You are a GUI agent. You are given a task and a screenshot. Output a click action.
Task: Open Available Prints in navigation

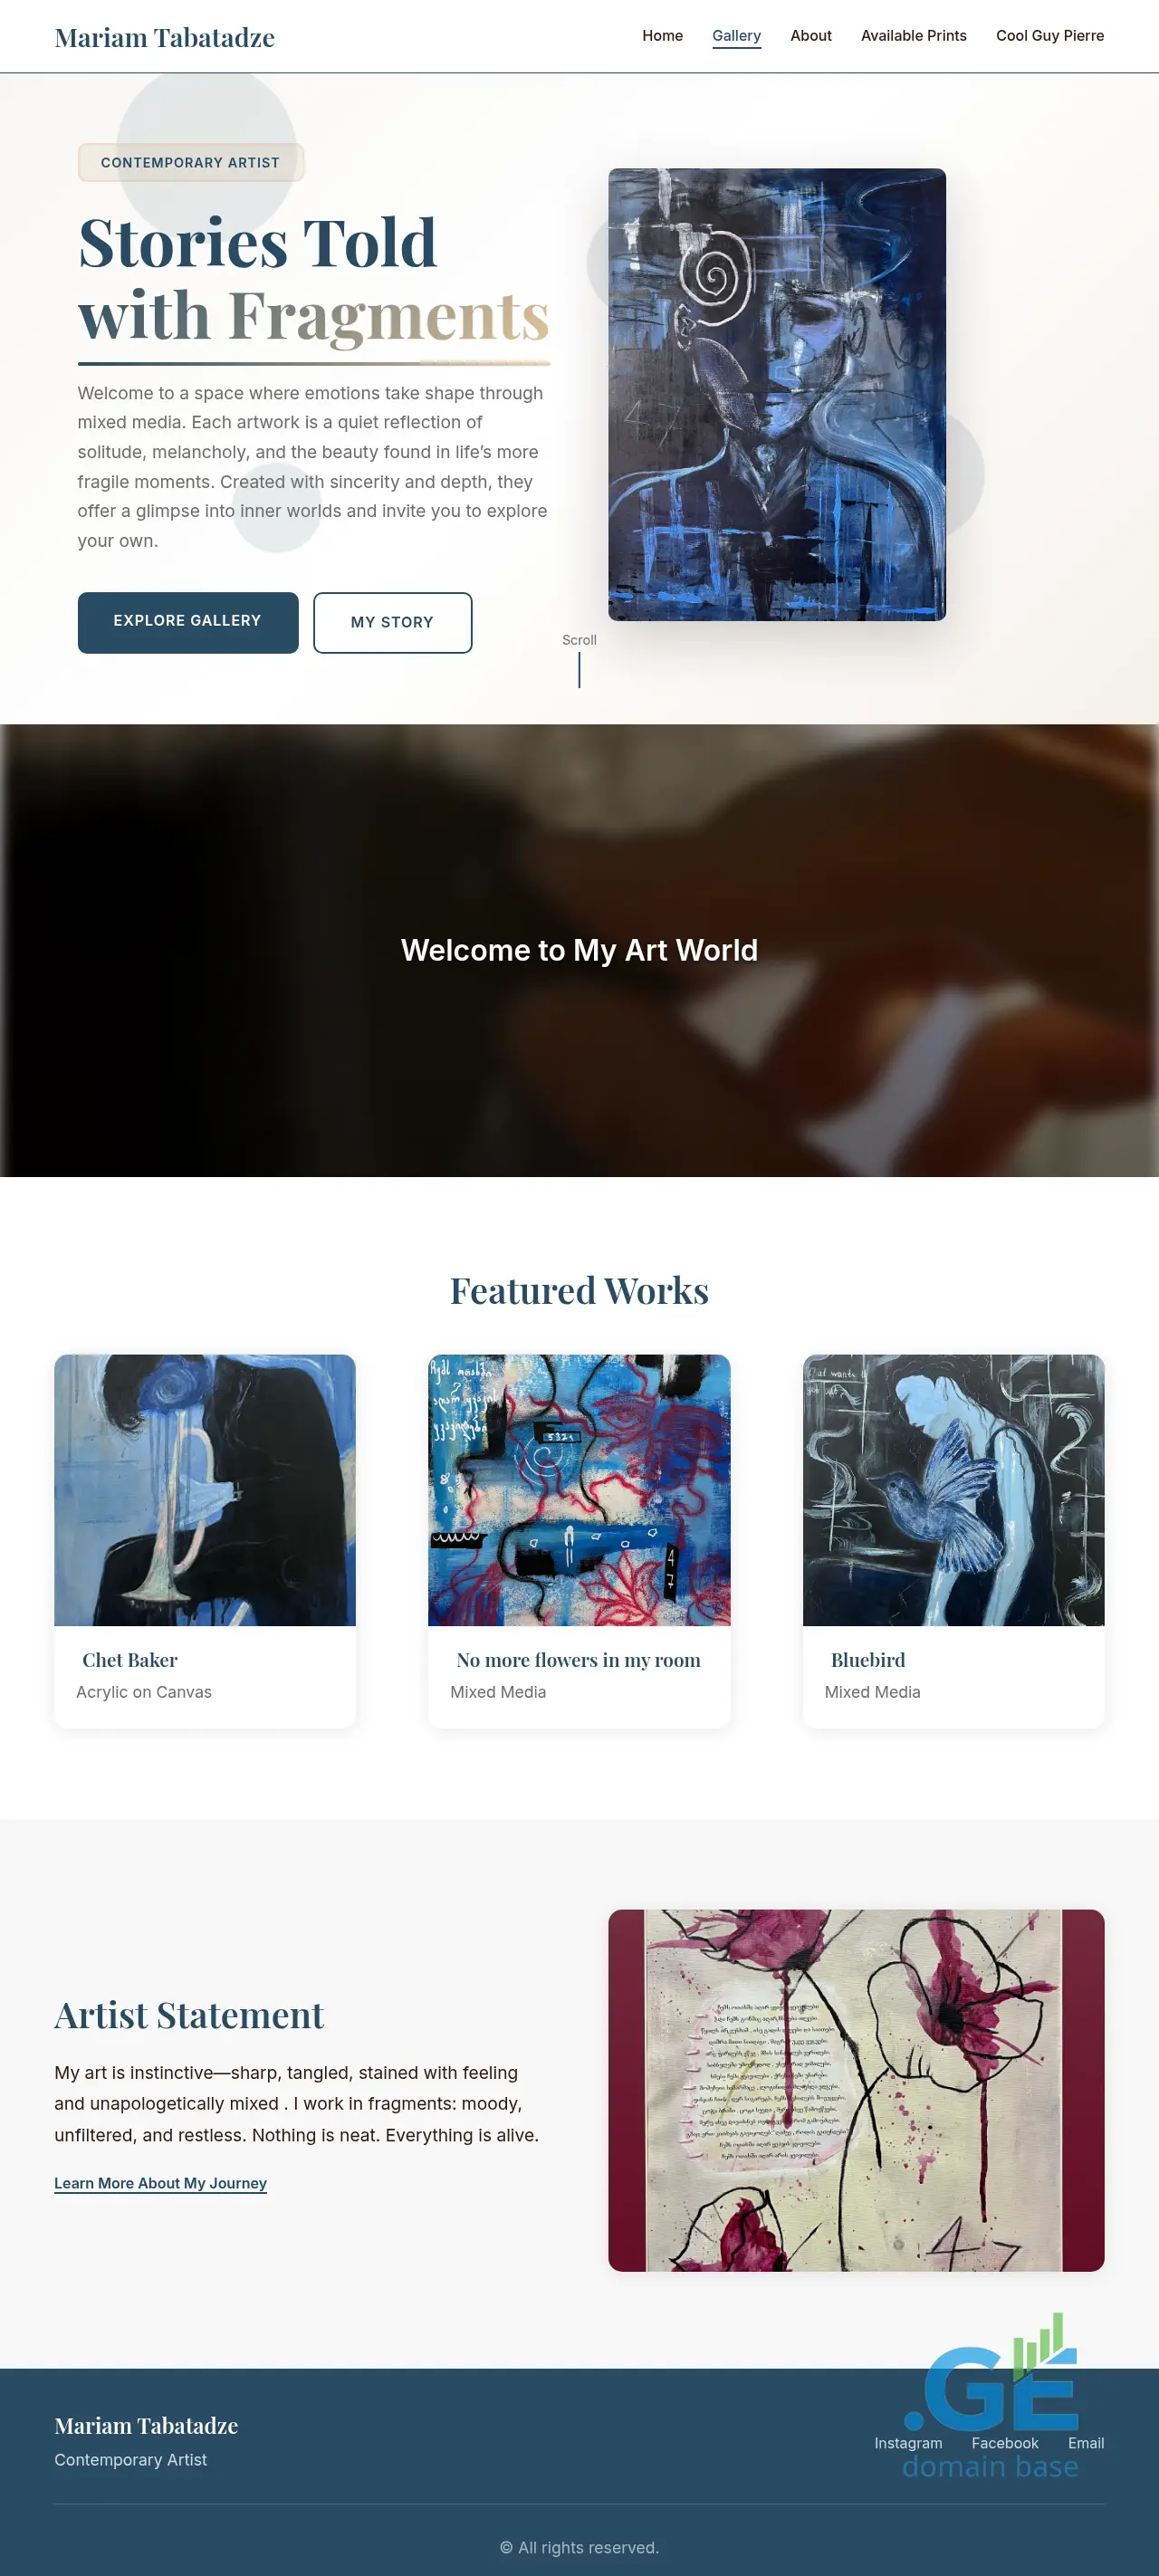[913, 36]
